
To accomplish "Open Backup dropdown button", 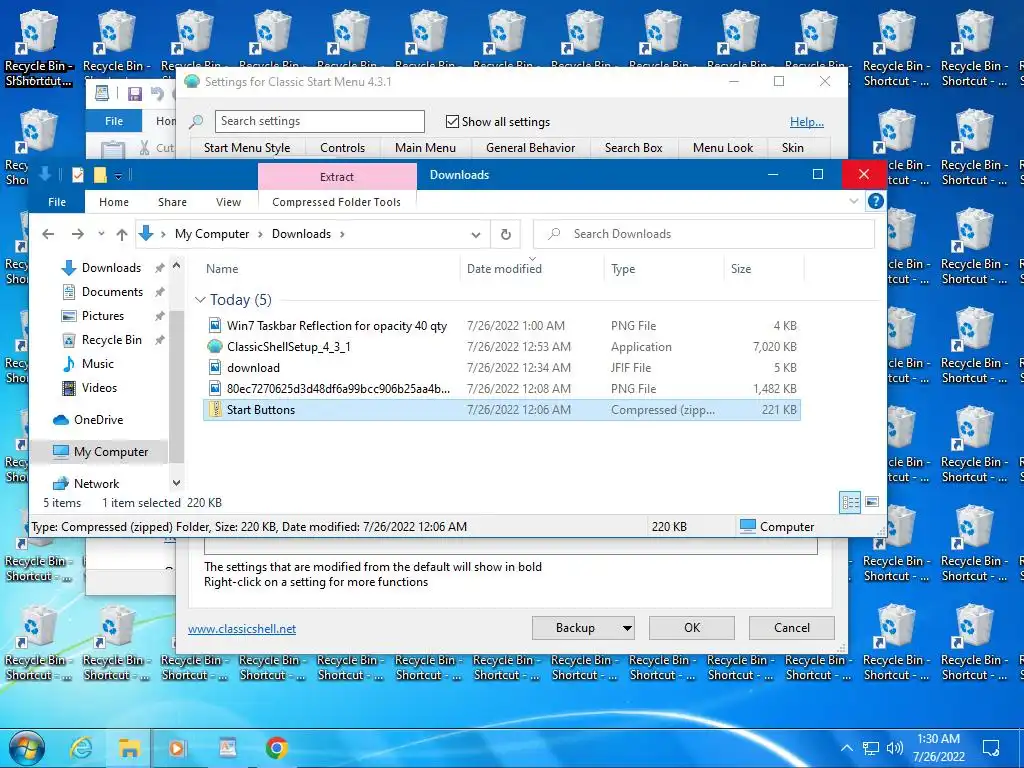I will tap(583, 628).
